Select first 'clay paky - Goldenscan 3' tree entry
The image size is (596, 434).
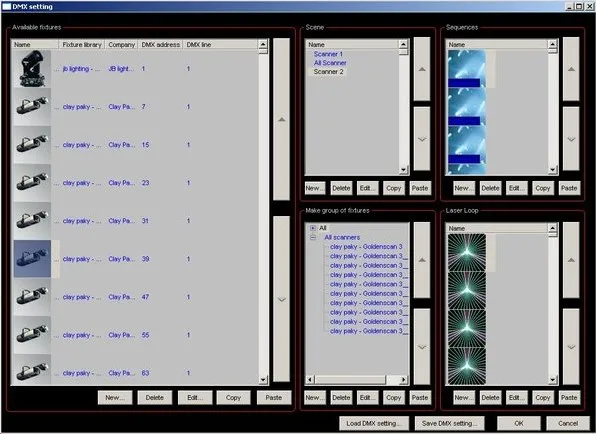click(x=366, y=247)
